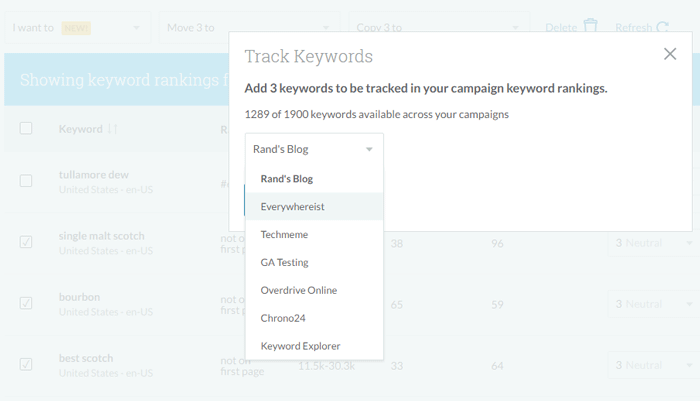Viewport: 700px width, 401px height.
Task: Sort by the Keyword column arrows
Action: click(113, 129)
